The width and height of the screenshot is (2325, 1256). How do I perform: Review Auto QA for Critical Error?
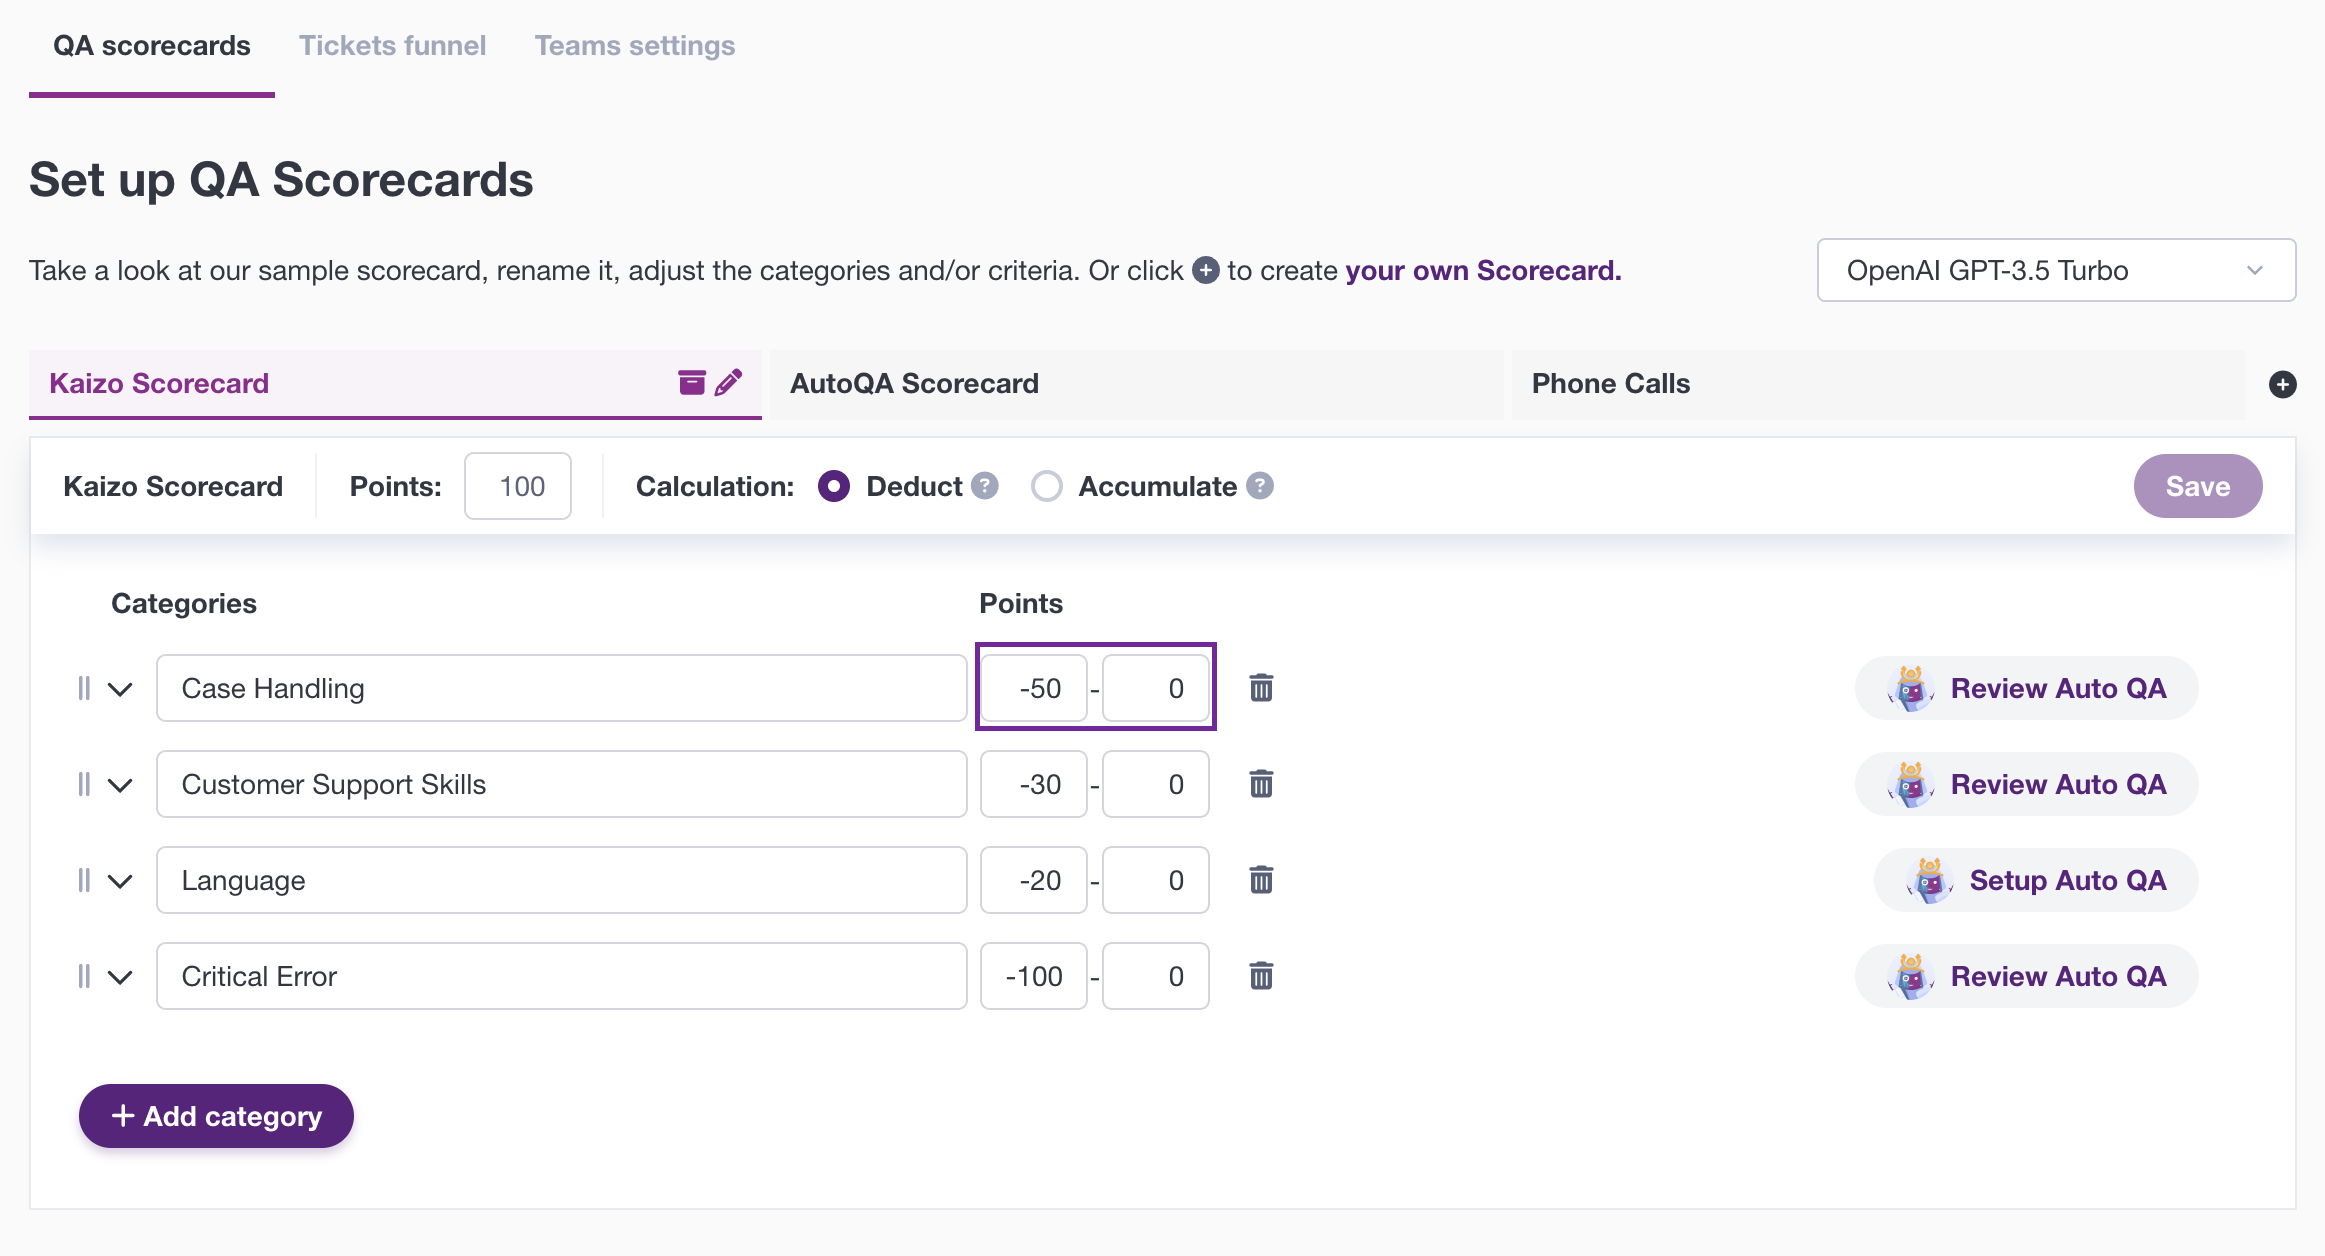click(x=2026, y=976)
